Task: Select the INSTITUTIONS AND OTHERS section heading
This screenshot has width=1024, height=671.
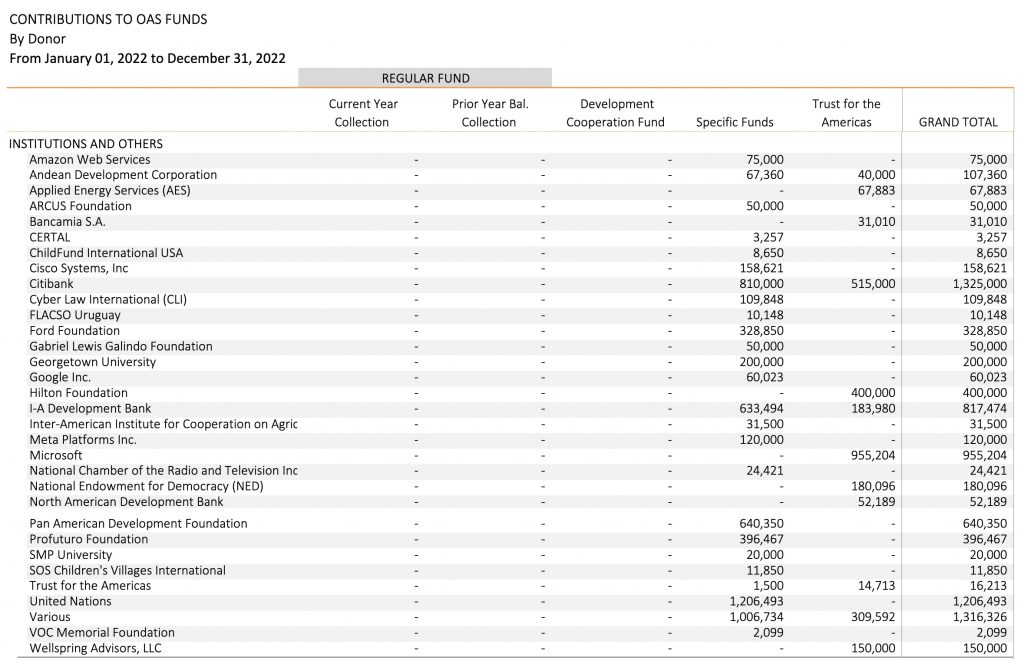Action: tap(86, 144)
